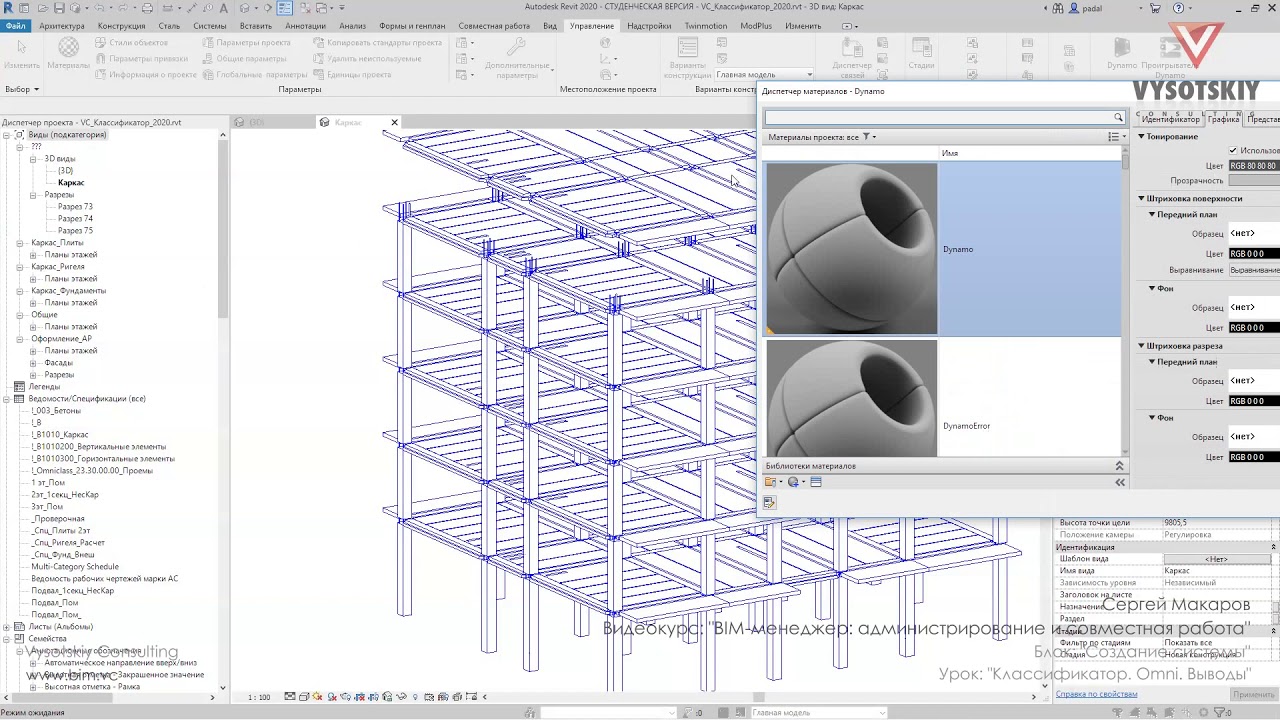1280x720 pixels.
Task: Switch to Идентификатор tab in material editor
Action: (1170, 119)
